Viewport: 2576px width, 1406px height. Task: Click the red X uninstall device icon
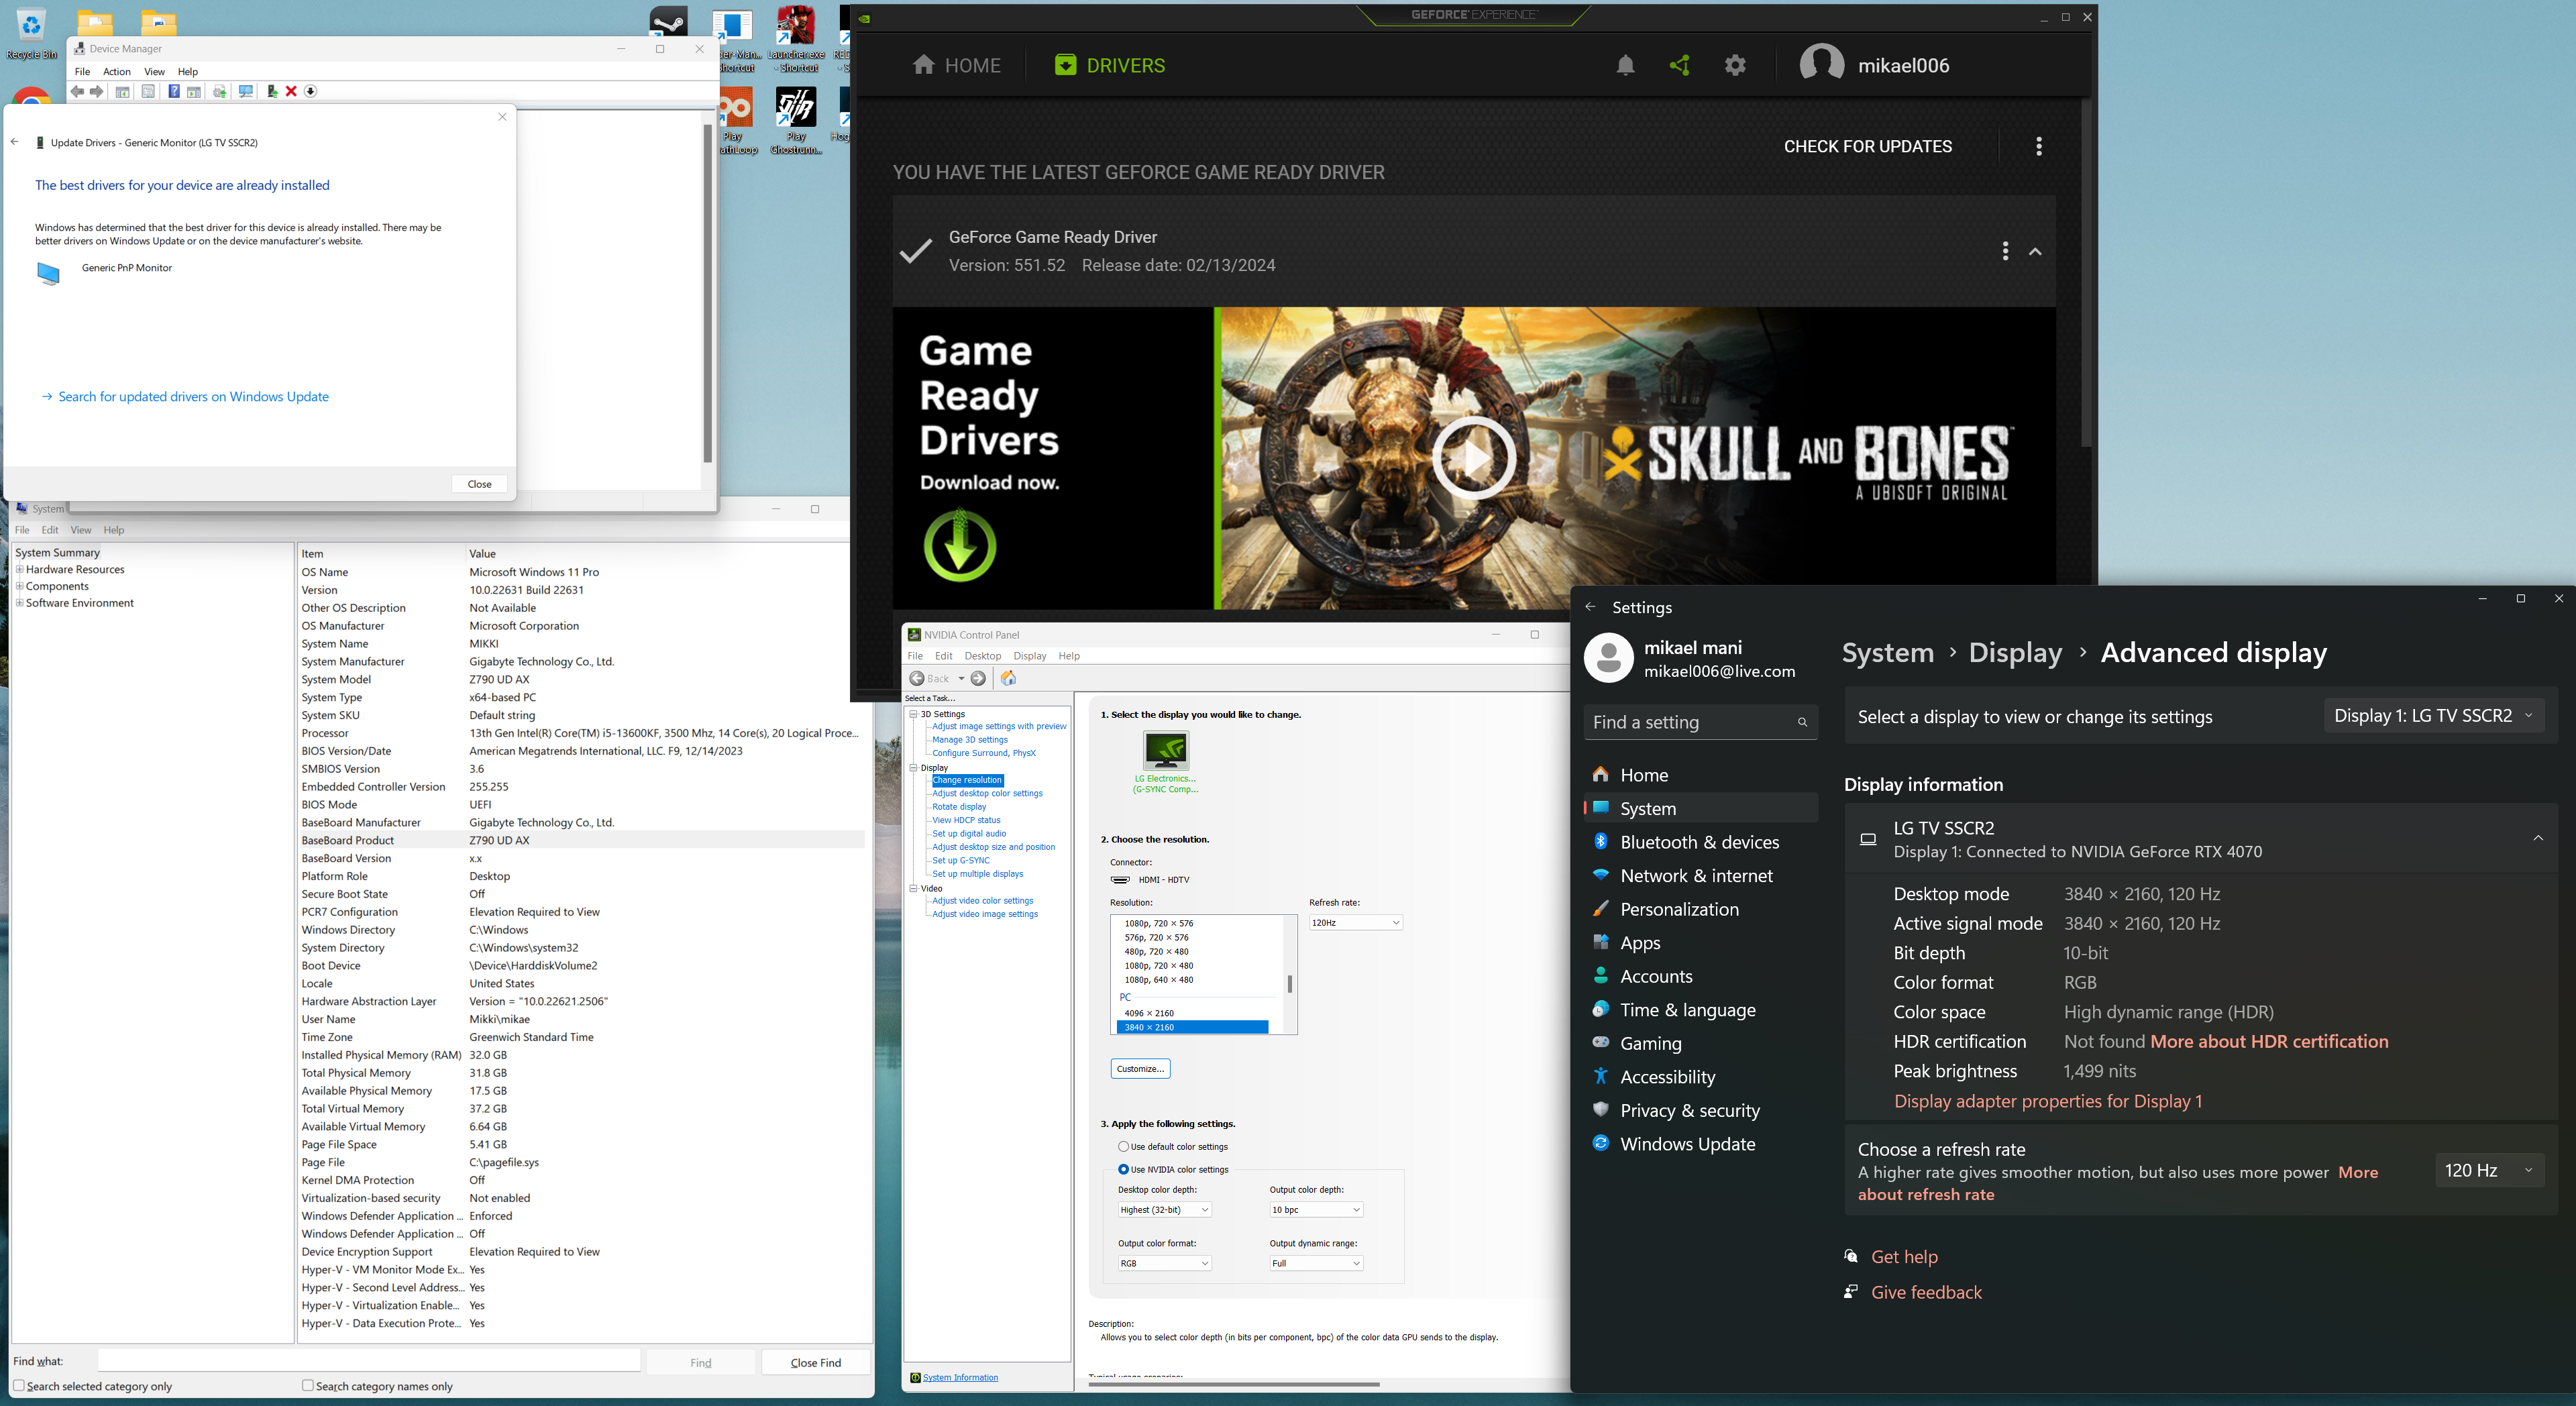tap(291, 91)
